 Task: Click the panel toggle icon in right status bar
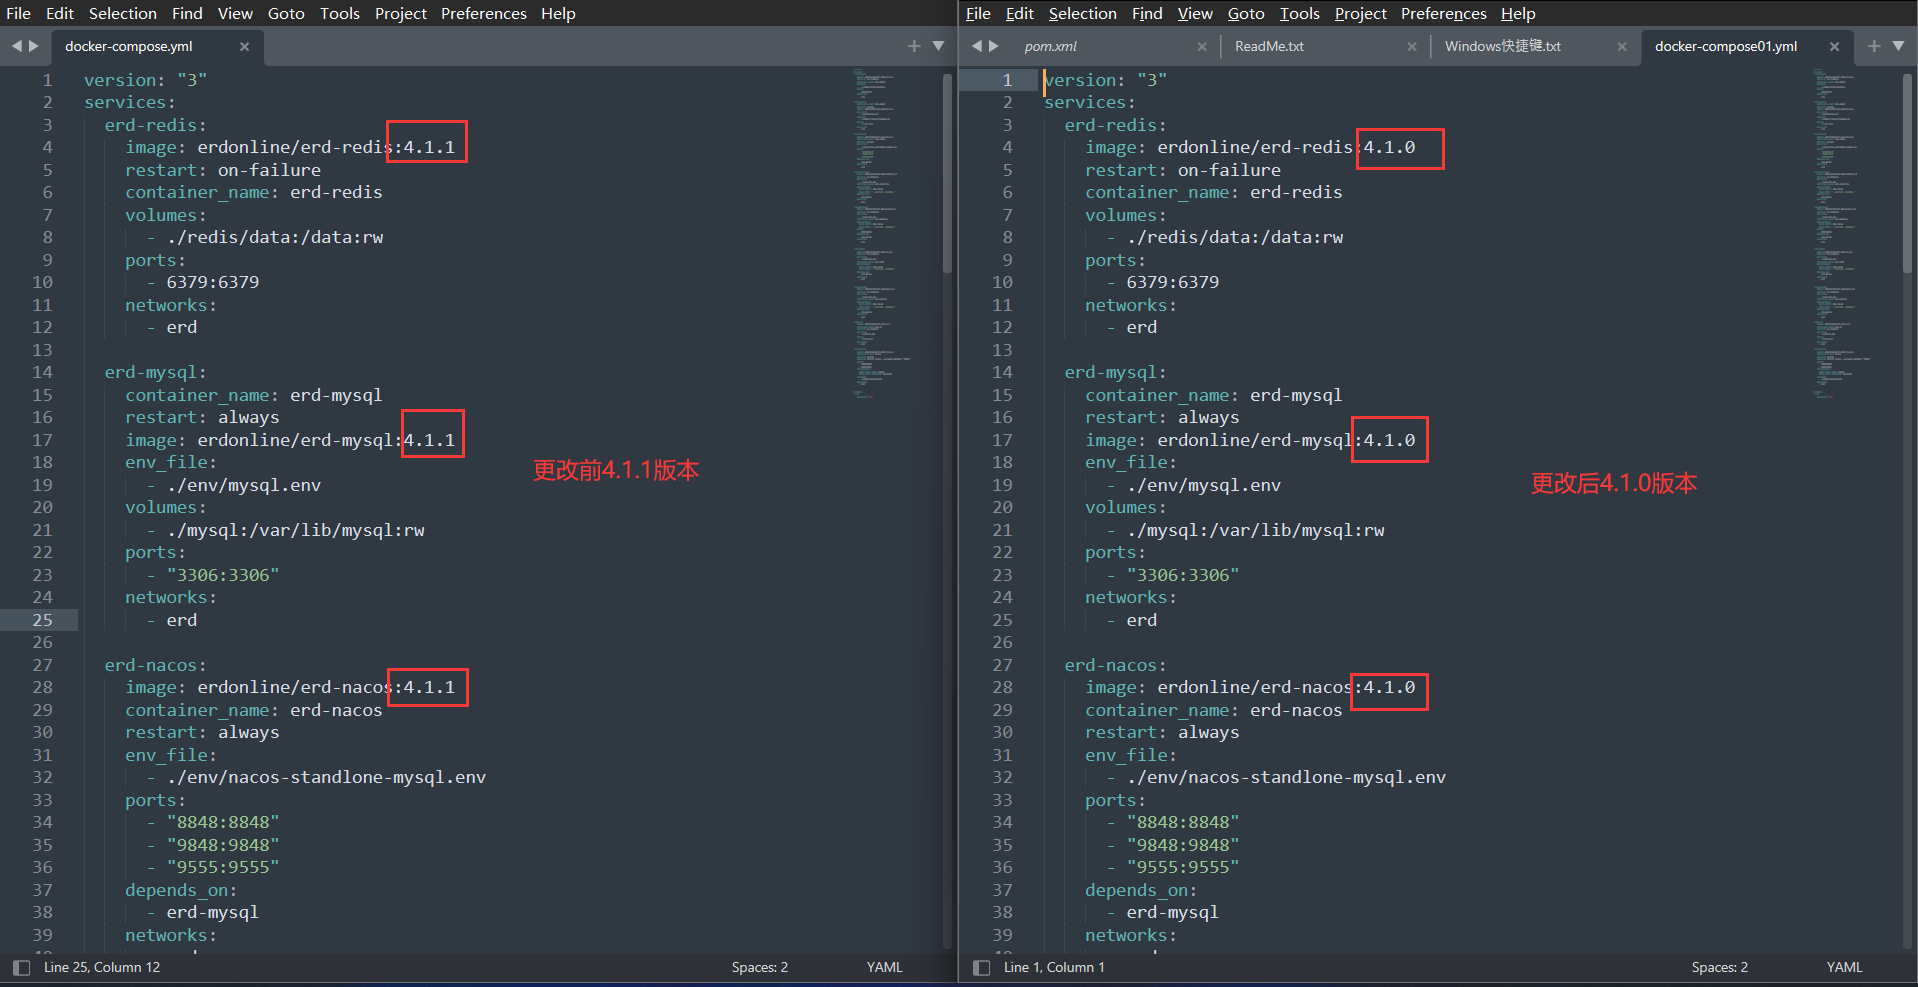[x=979, y=967]
